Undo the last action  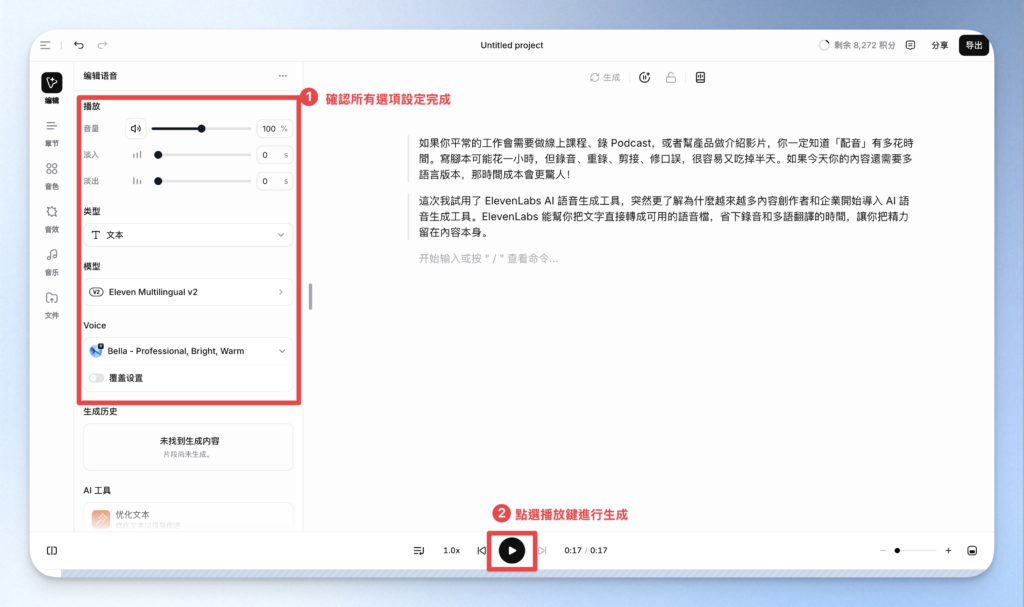click(x=79, y=45)
